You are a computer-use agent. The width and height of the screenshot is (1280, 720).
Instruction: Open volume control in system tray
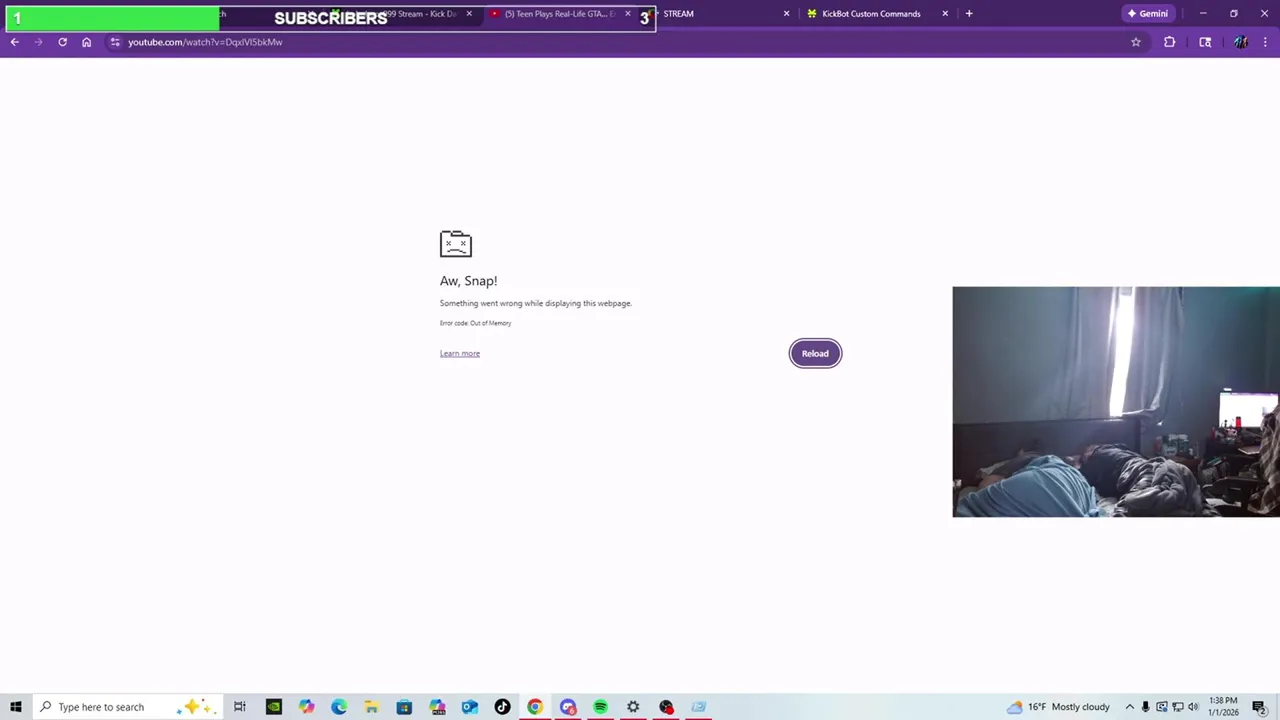pos(1193,707)
